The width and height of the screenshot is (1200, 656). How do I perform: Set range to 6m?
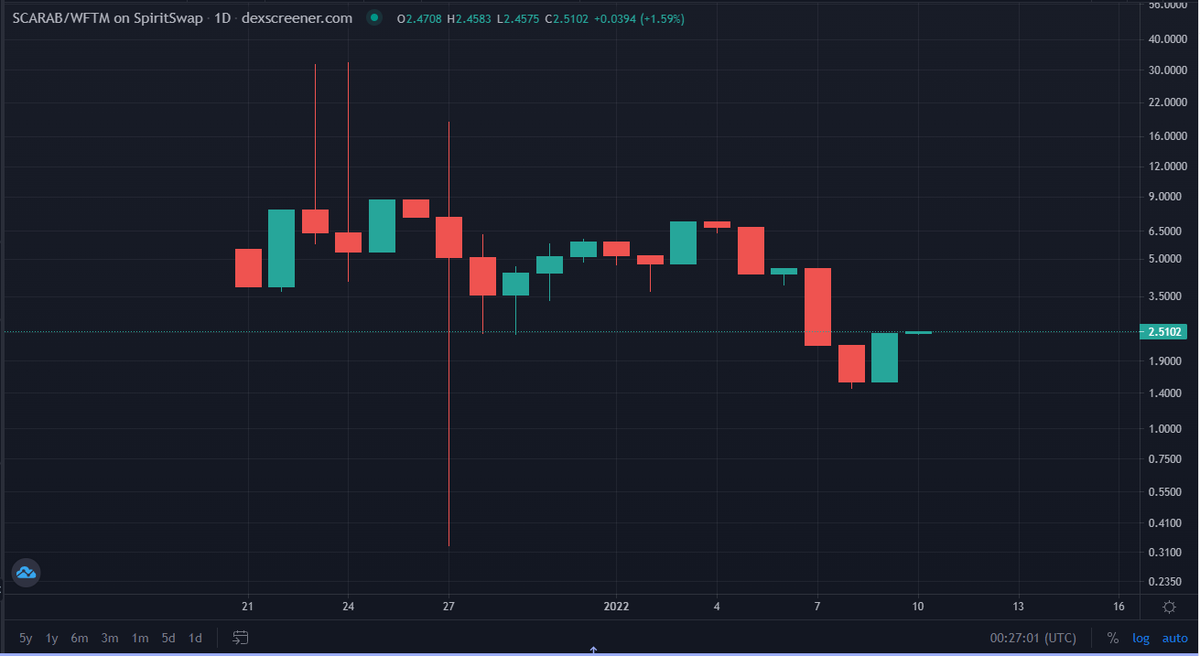[79, 637]
